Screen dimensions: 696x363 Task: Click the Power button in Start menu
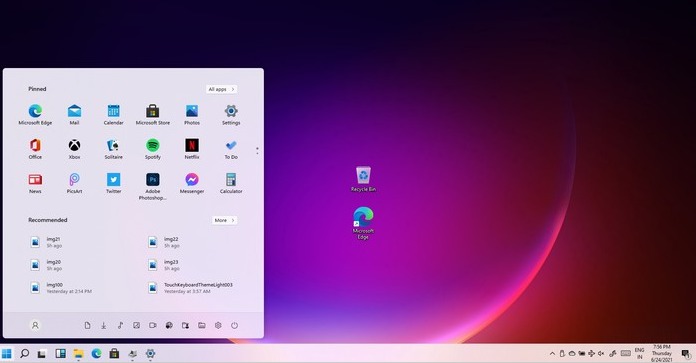point(234,325)
